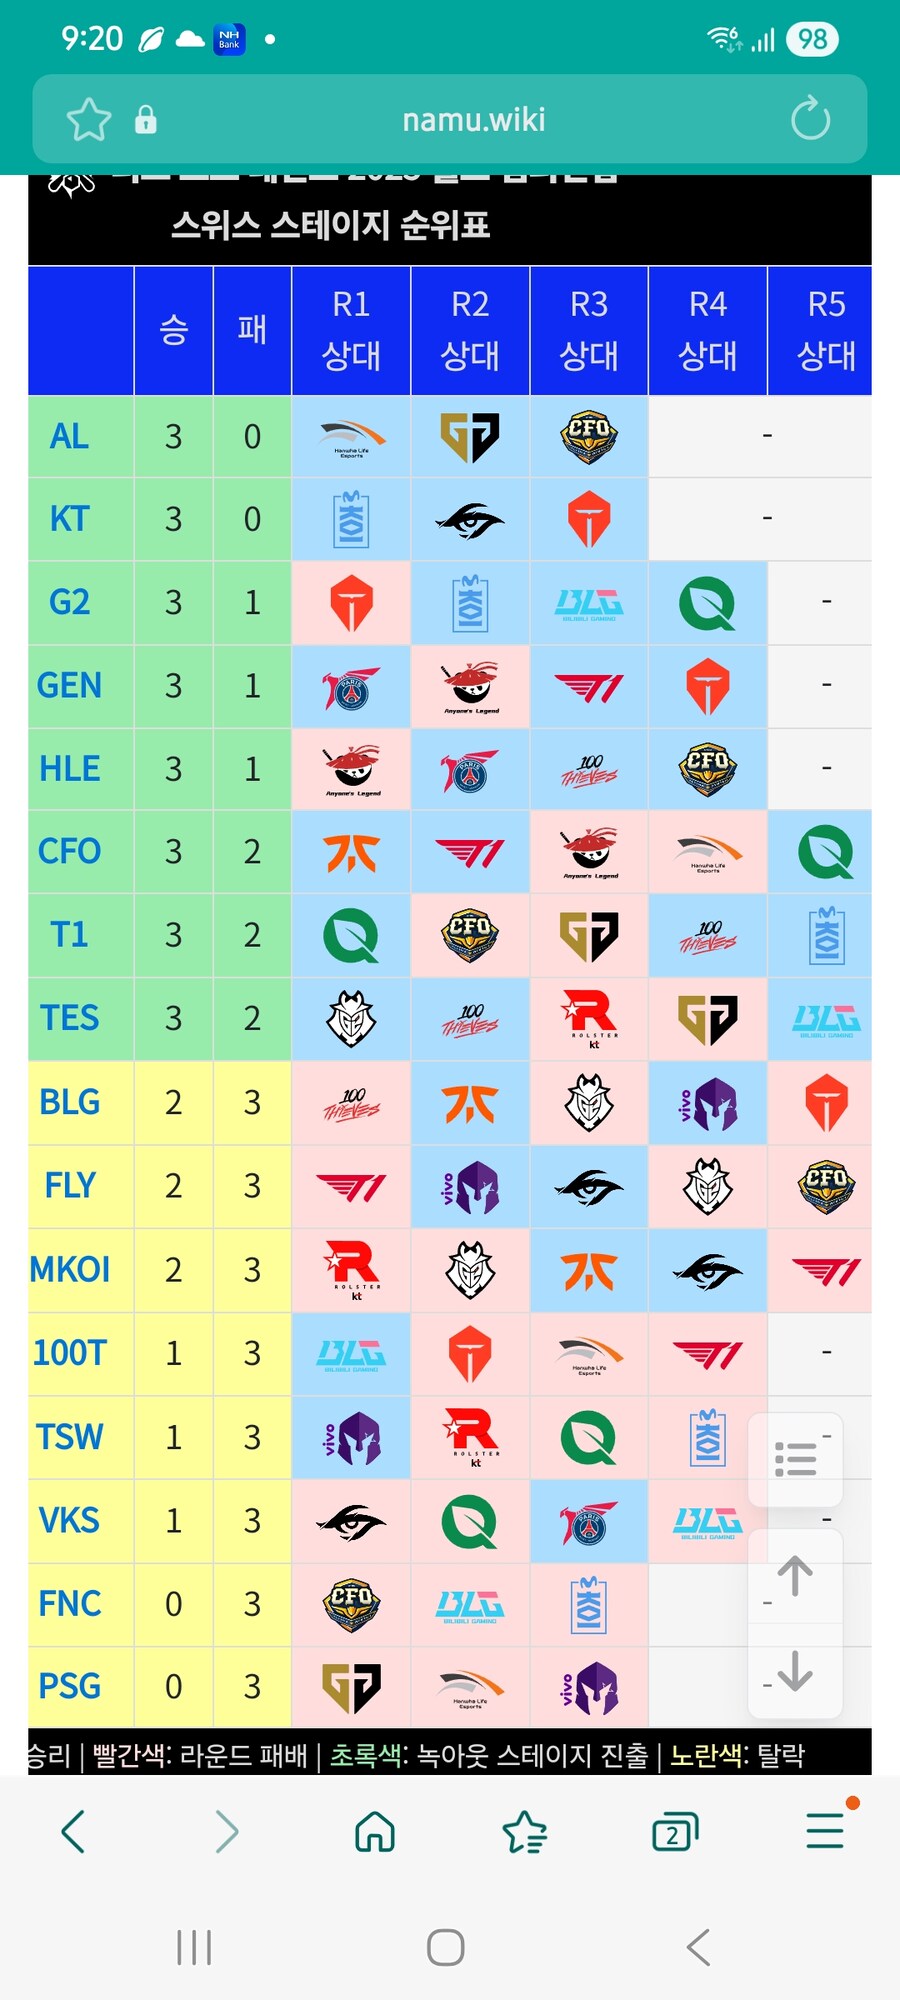Image resolution: width=900 pixels, height=2000 pixels.
Task: Tap the scroll-to-top arrow button
Action: 795,1576
